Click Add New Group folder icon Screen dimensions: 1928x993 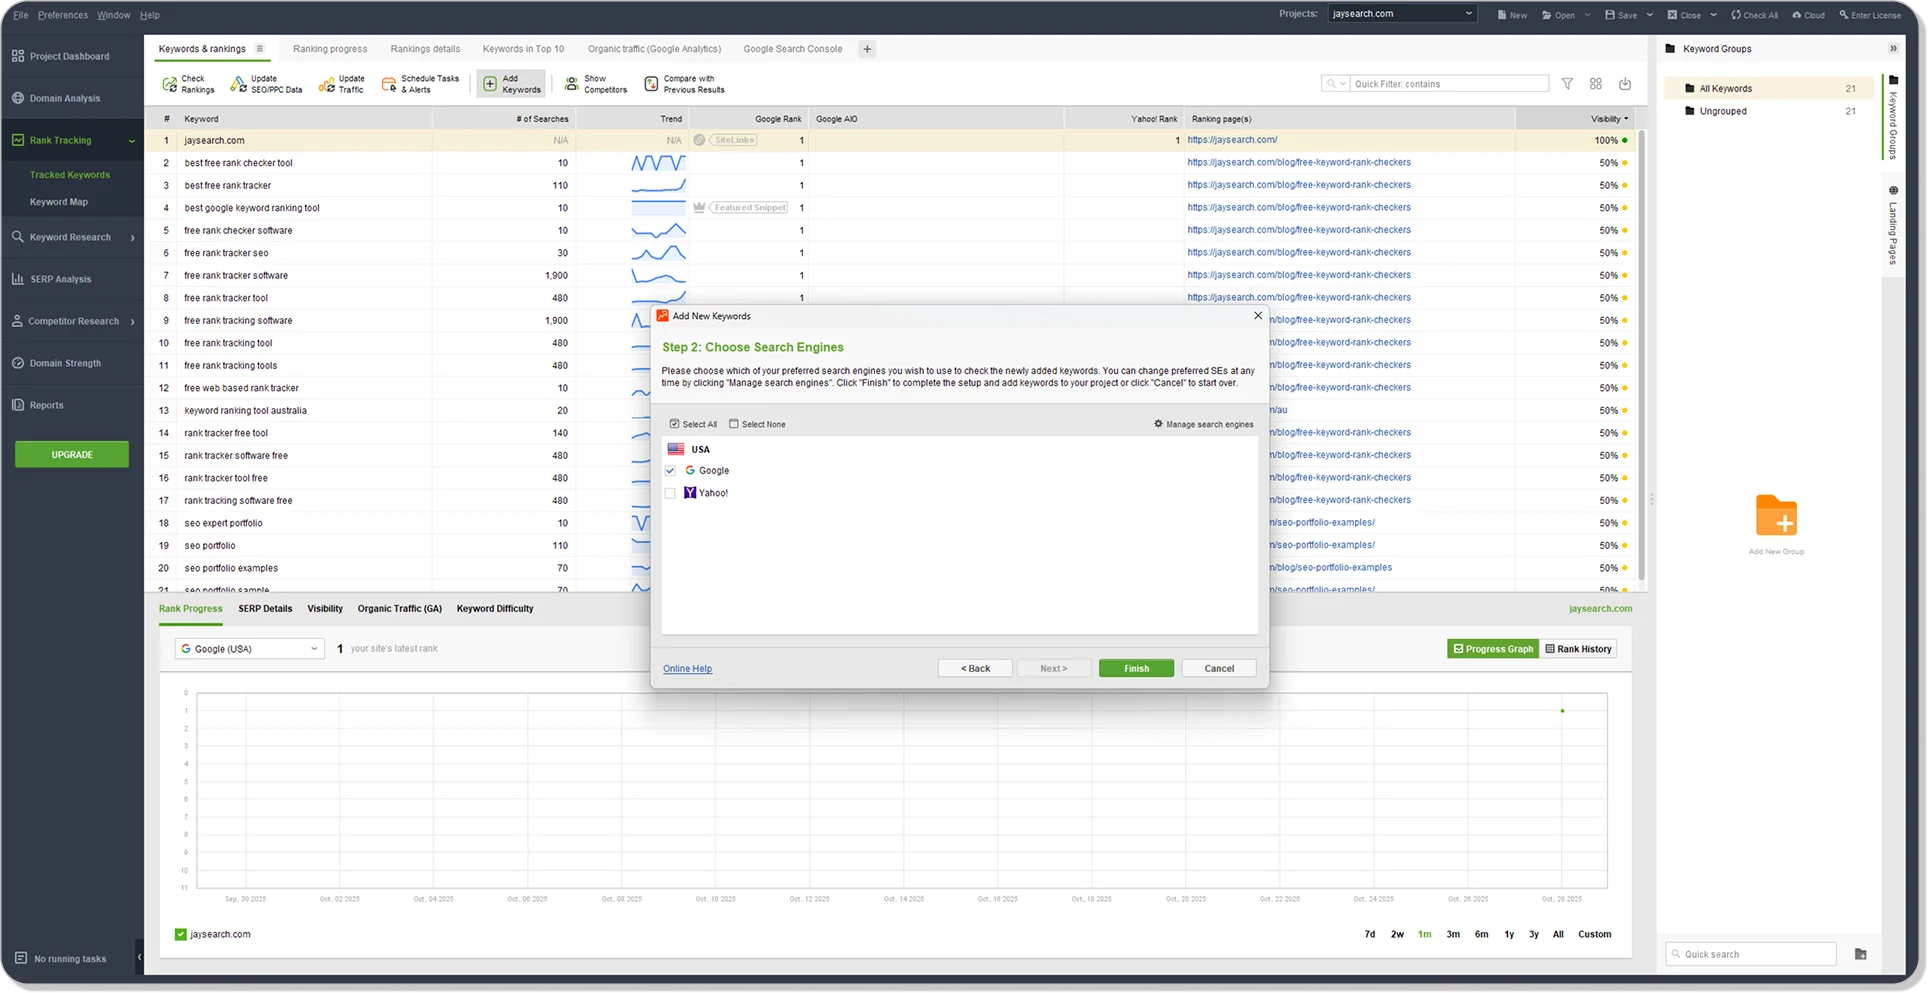point(1776,516)
